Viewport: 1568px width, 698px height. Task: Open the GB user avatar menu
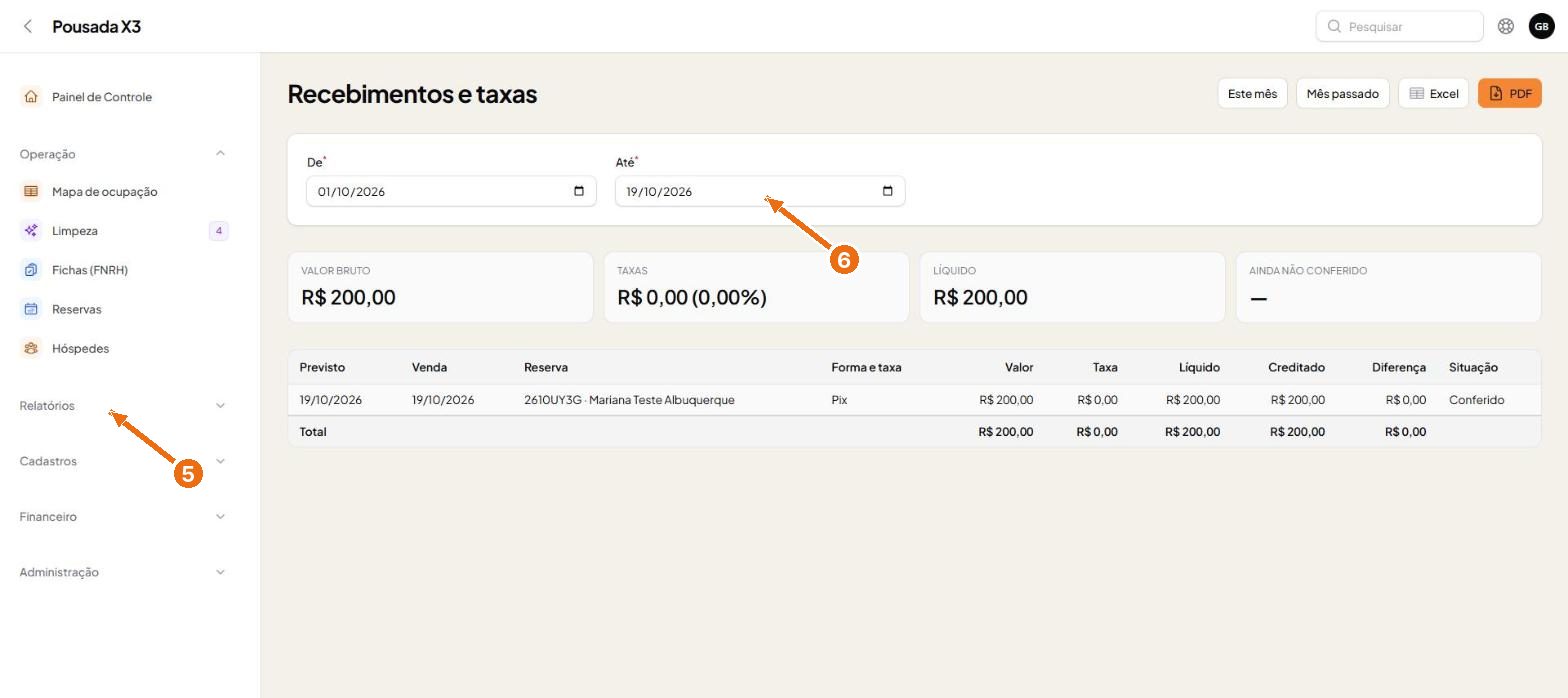[x=1542, y=26]
